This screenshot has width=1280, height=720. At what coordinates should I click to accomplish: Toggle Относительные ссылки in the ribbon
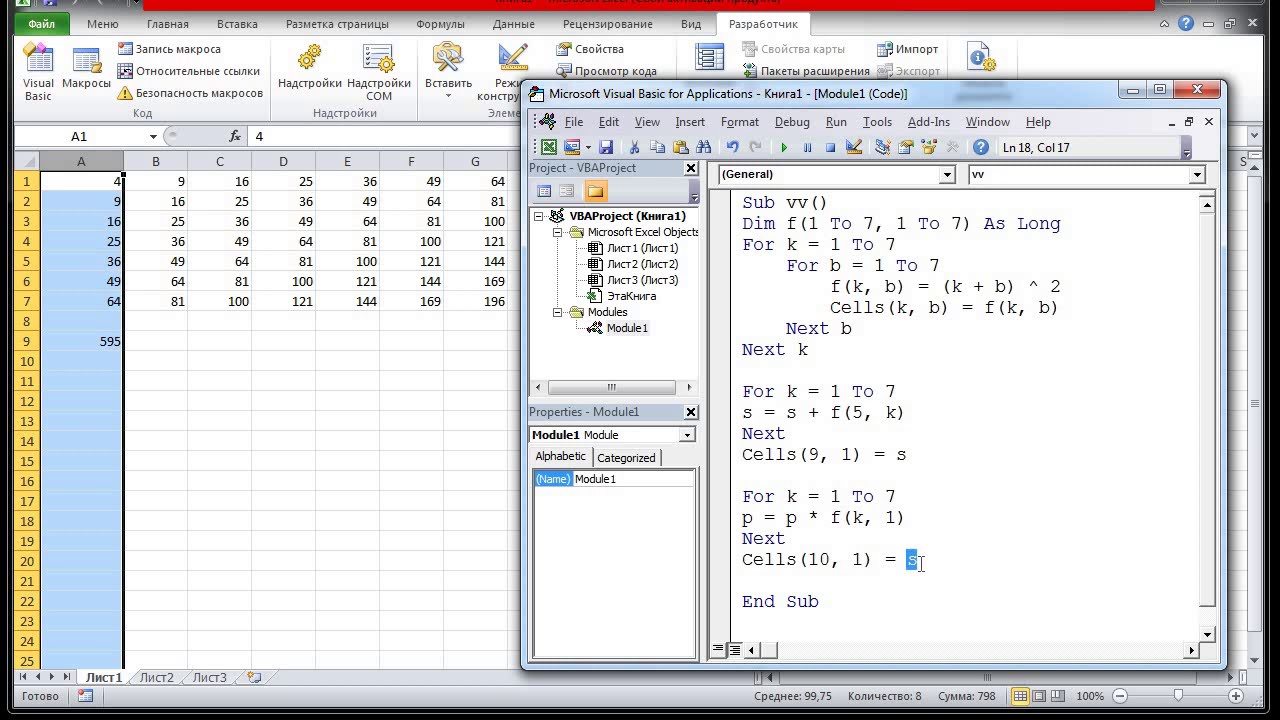pos(188,71)
